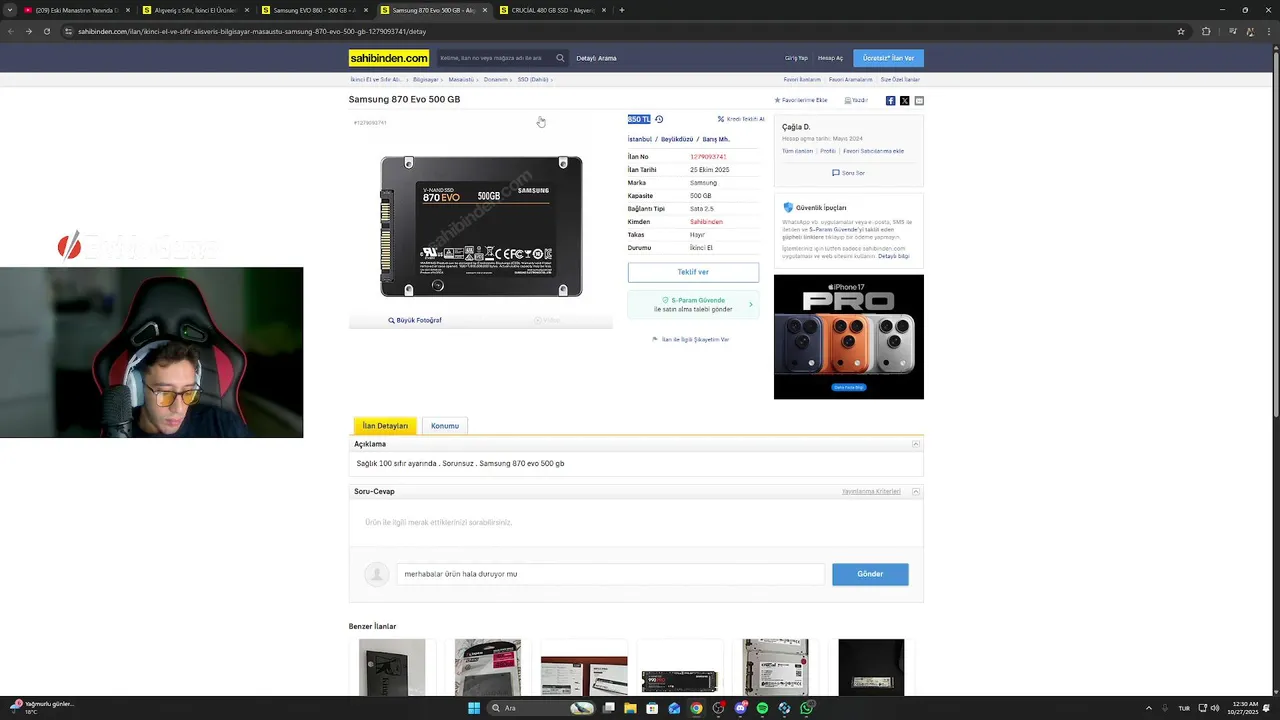The width and height of the screenshot is (1280, 720).
Task: Collapse the Açıklama section
Action: pos(915,444)
